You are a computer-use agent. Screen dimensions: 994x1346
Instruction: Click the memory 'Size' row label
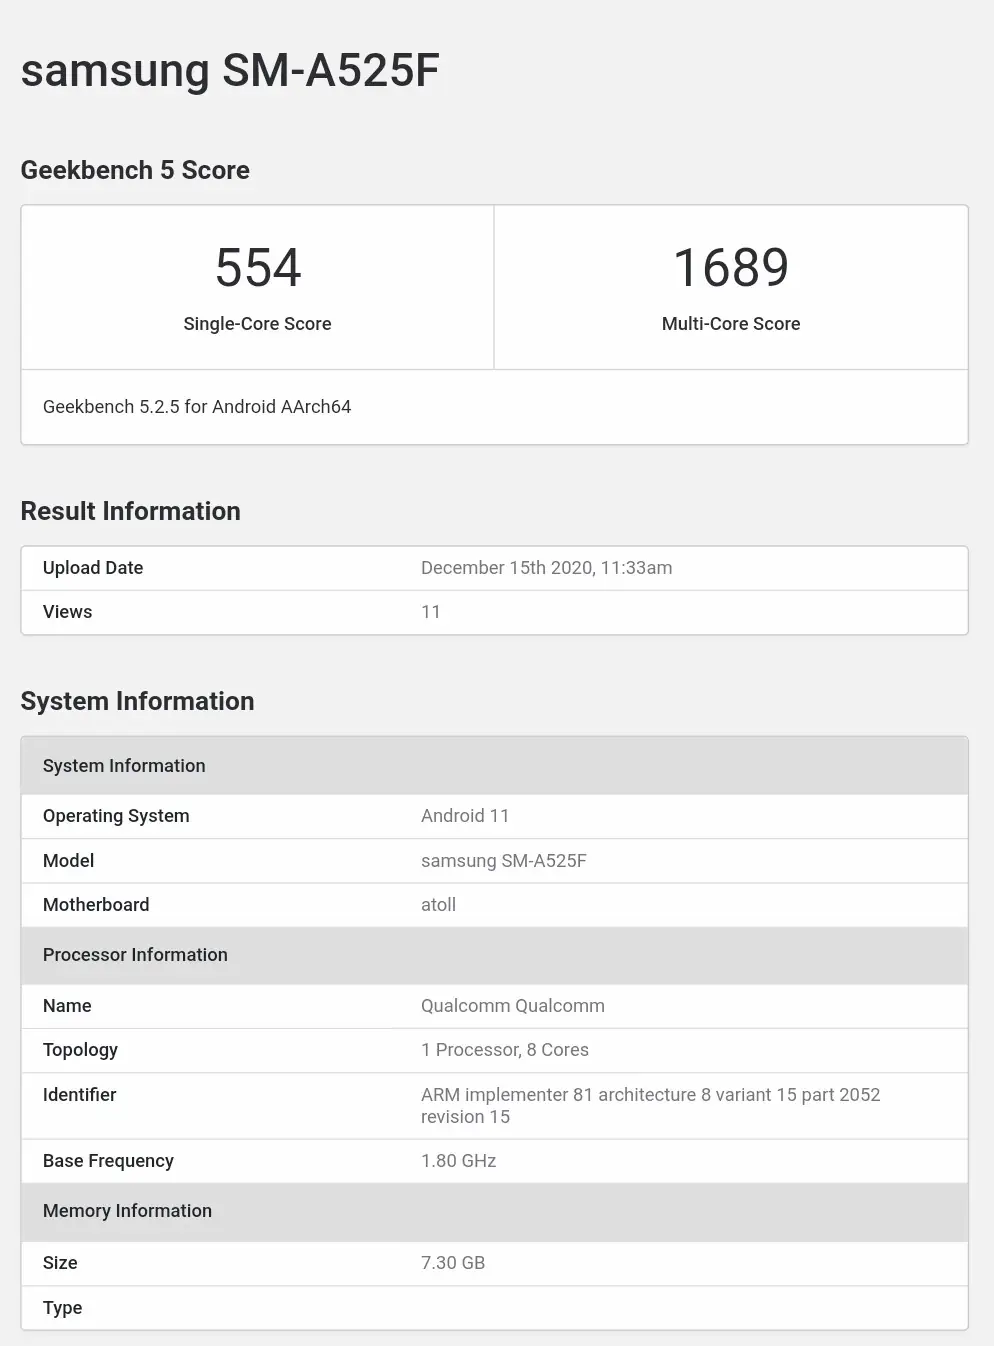coord(60,1263)
